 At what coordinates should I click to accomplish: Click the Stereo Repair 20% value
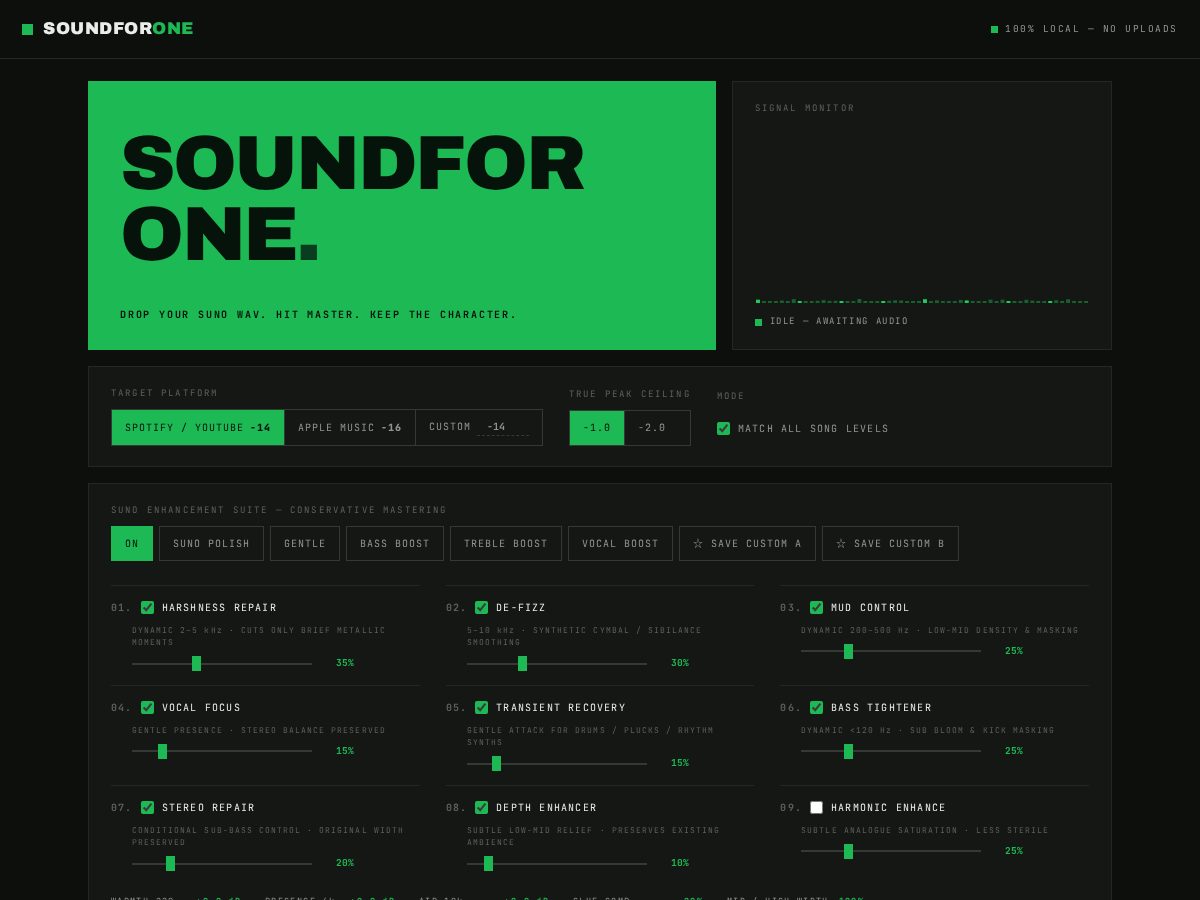[345, 863]
